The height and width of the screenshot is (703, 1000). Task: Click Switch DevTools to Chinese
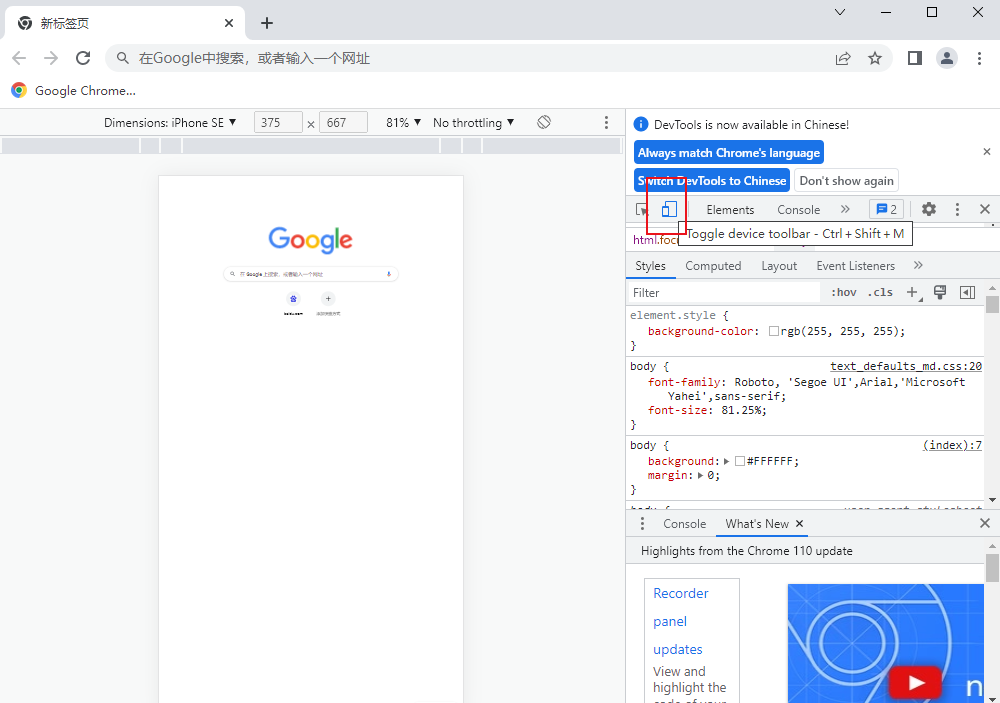[712, 181]
